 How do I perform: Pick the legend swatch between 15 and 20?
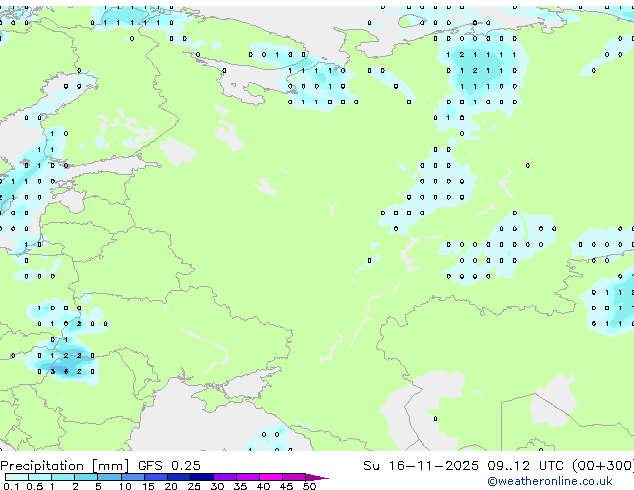tap(156, 477)
